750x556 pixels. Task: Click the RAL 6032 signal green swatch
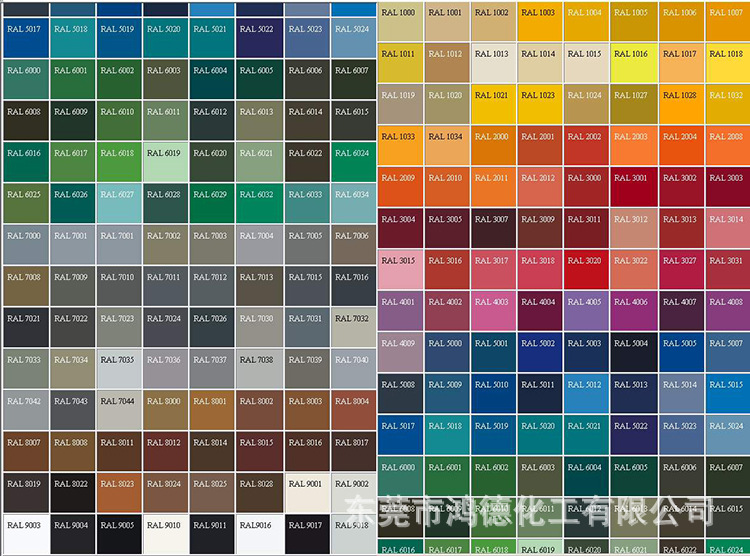point(259,203)
